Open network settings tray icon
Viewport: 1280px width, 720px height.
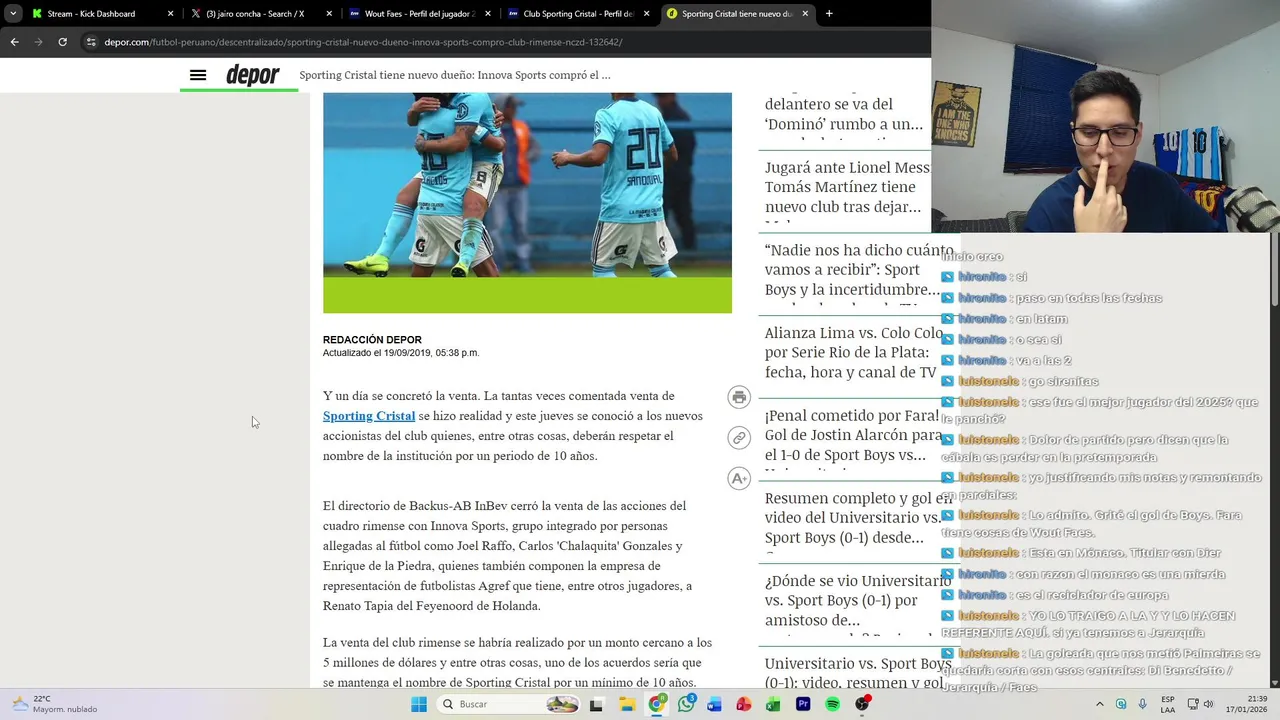[1191, 704]
